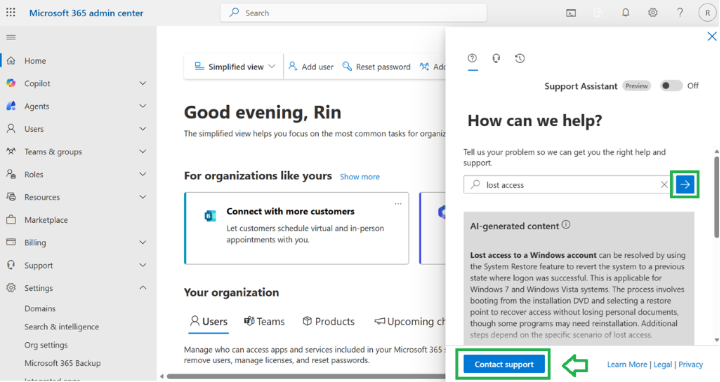Screen dimensions: 720x382
Task: Click the Roles icon in sidebar
Action: tap(11, 174)
